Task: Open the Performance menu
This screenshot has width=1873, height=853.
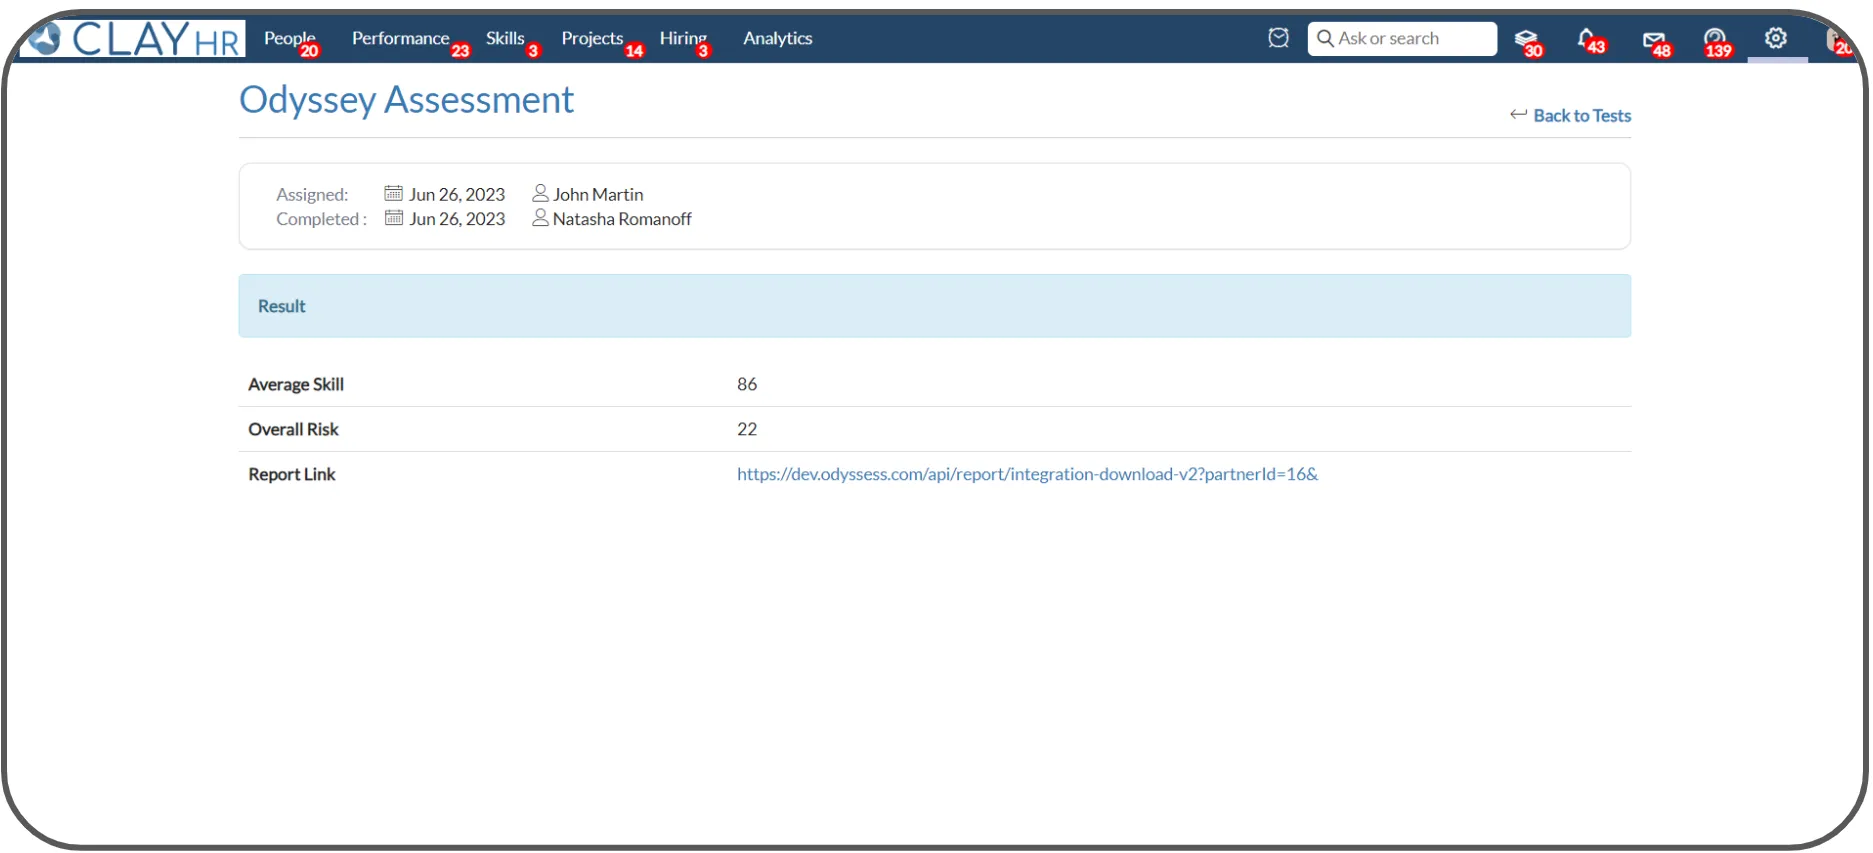Action: pyautogui.click(x=401, y=38)
